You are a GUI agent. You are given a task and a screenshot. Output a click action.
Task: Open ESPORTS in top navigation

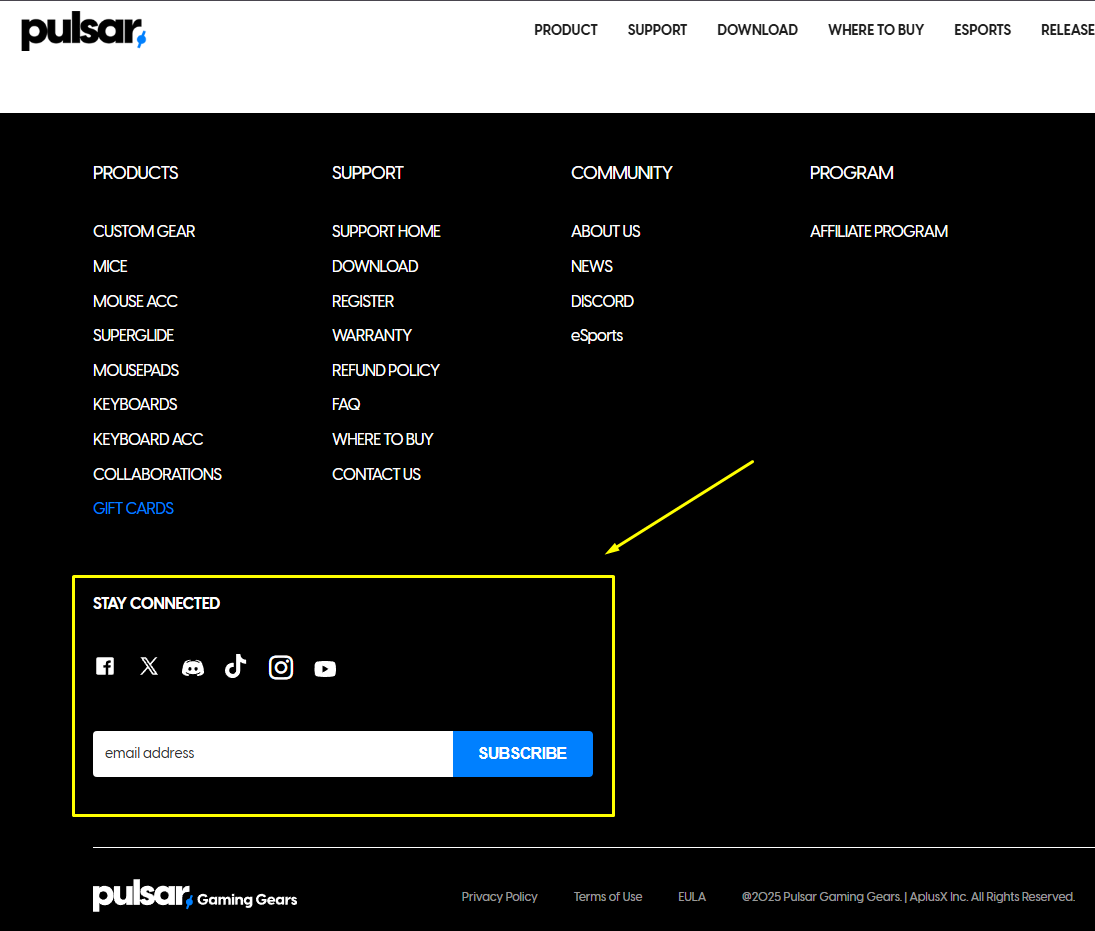982,30
